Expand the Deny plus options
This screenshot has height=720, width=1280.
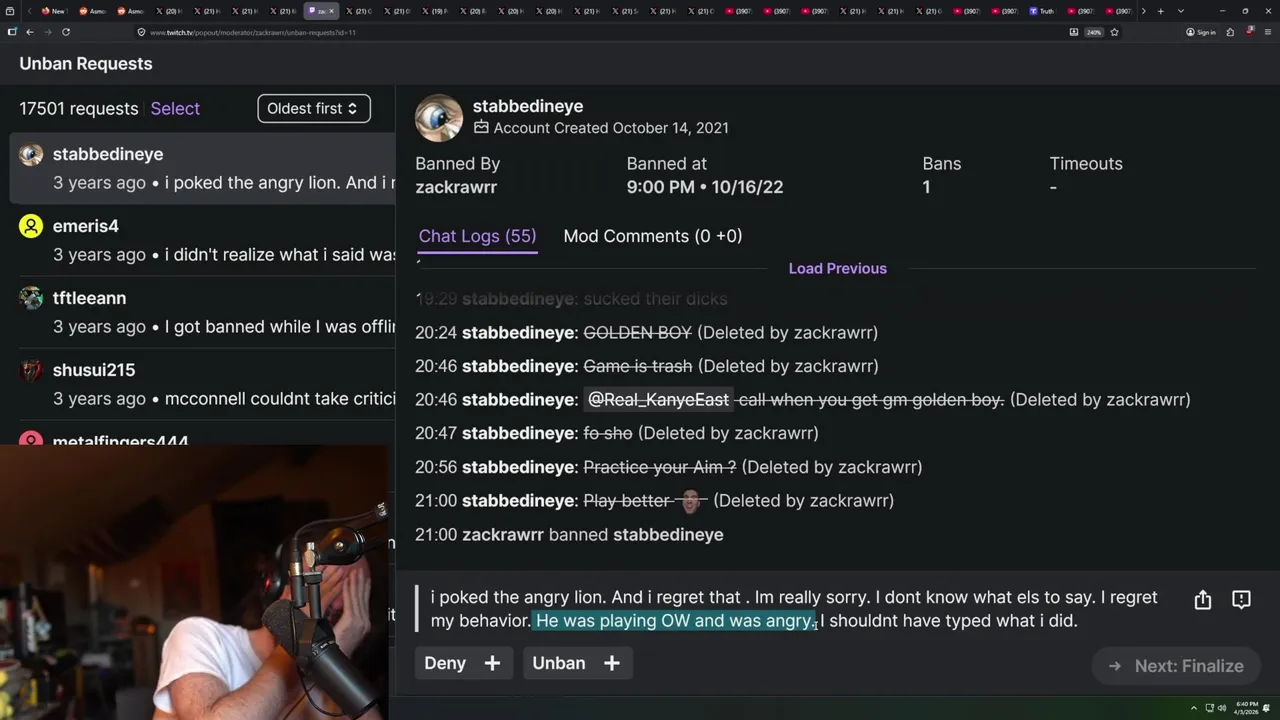point(492,663)
